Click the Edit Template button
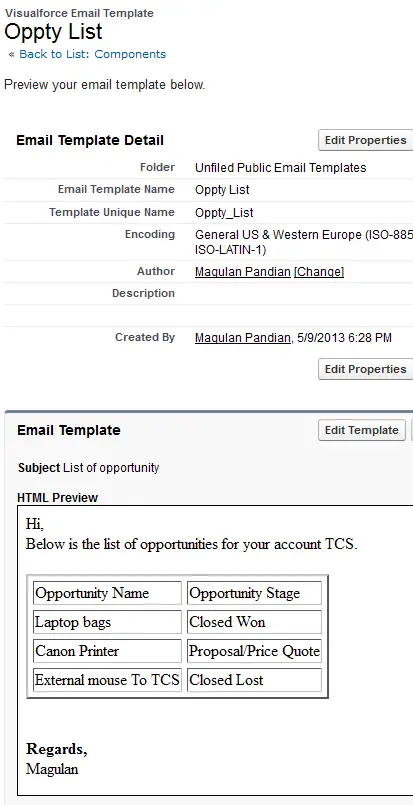This screenshot has width=413, height=805. (362, 430)
